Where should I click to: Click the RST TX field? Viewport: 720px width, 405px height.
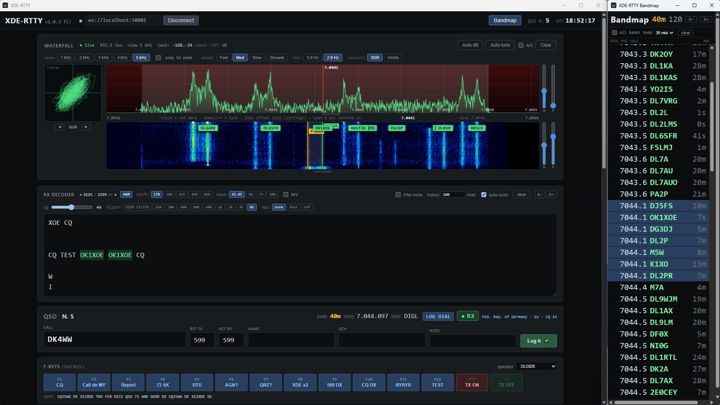pos(202,340)
